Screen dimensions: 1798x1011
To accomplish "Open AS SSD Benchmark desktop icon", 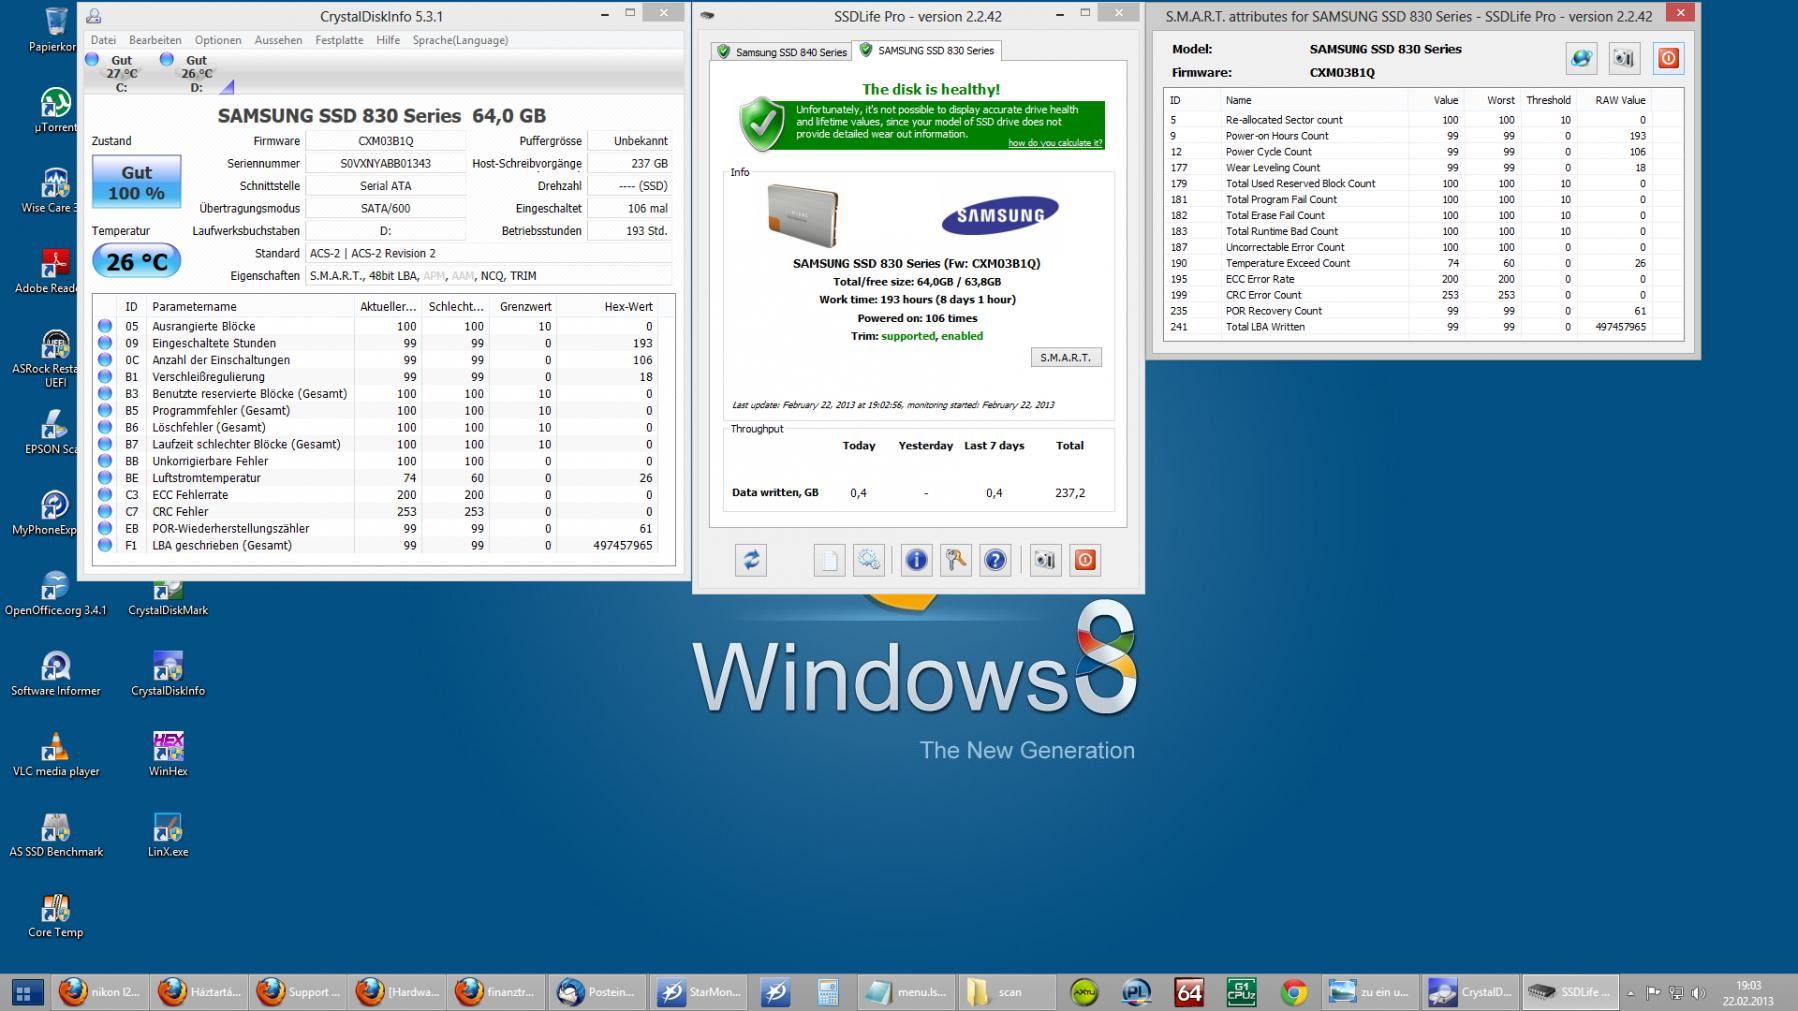I will tap(56, 835).
